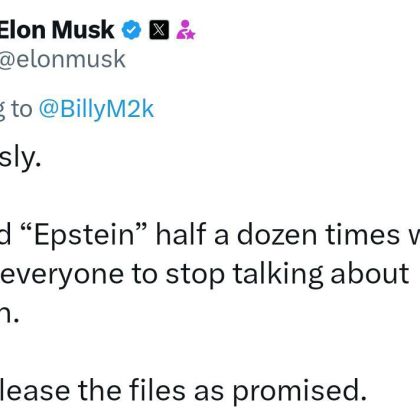This screenshot has width=420, height=420.
Task: Open the @BillyM2k mention link
Action: (96, 109)
